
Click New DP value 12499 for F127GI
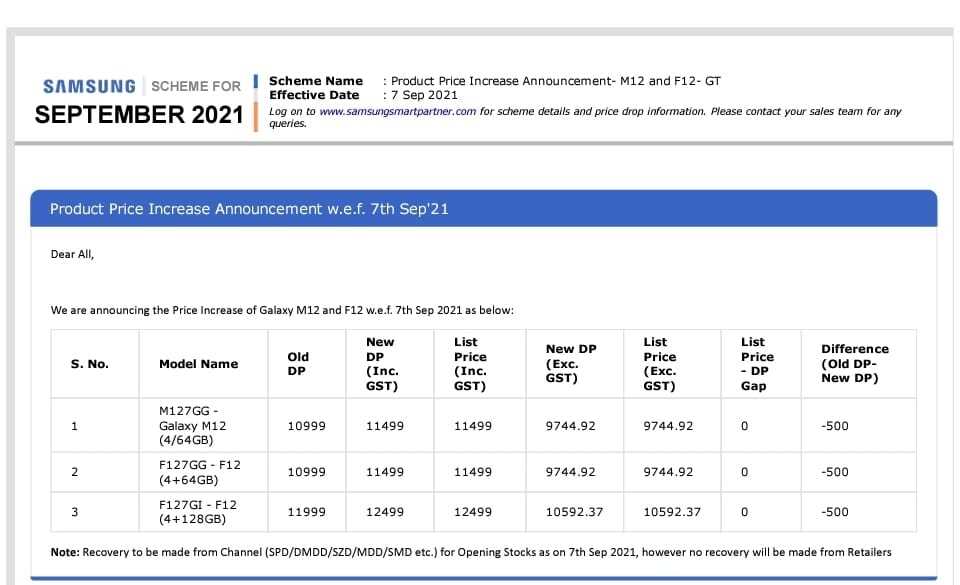coord(385,512)
